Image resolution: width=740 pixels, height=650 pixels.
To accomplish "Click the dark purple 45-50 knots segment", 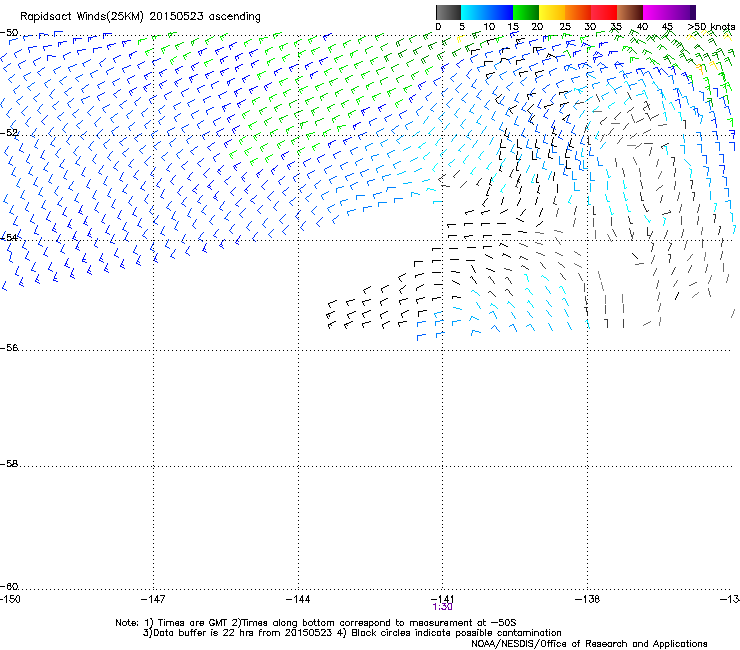I will [x=682, y=12].
